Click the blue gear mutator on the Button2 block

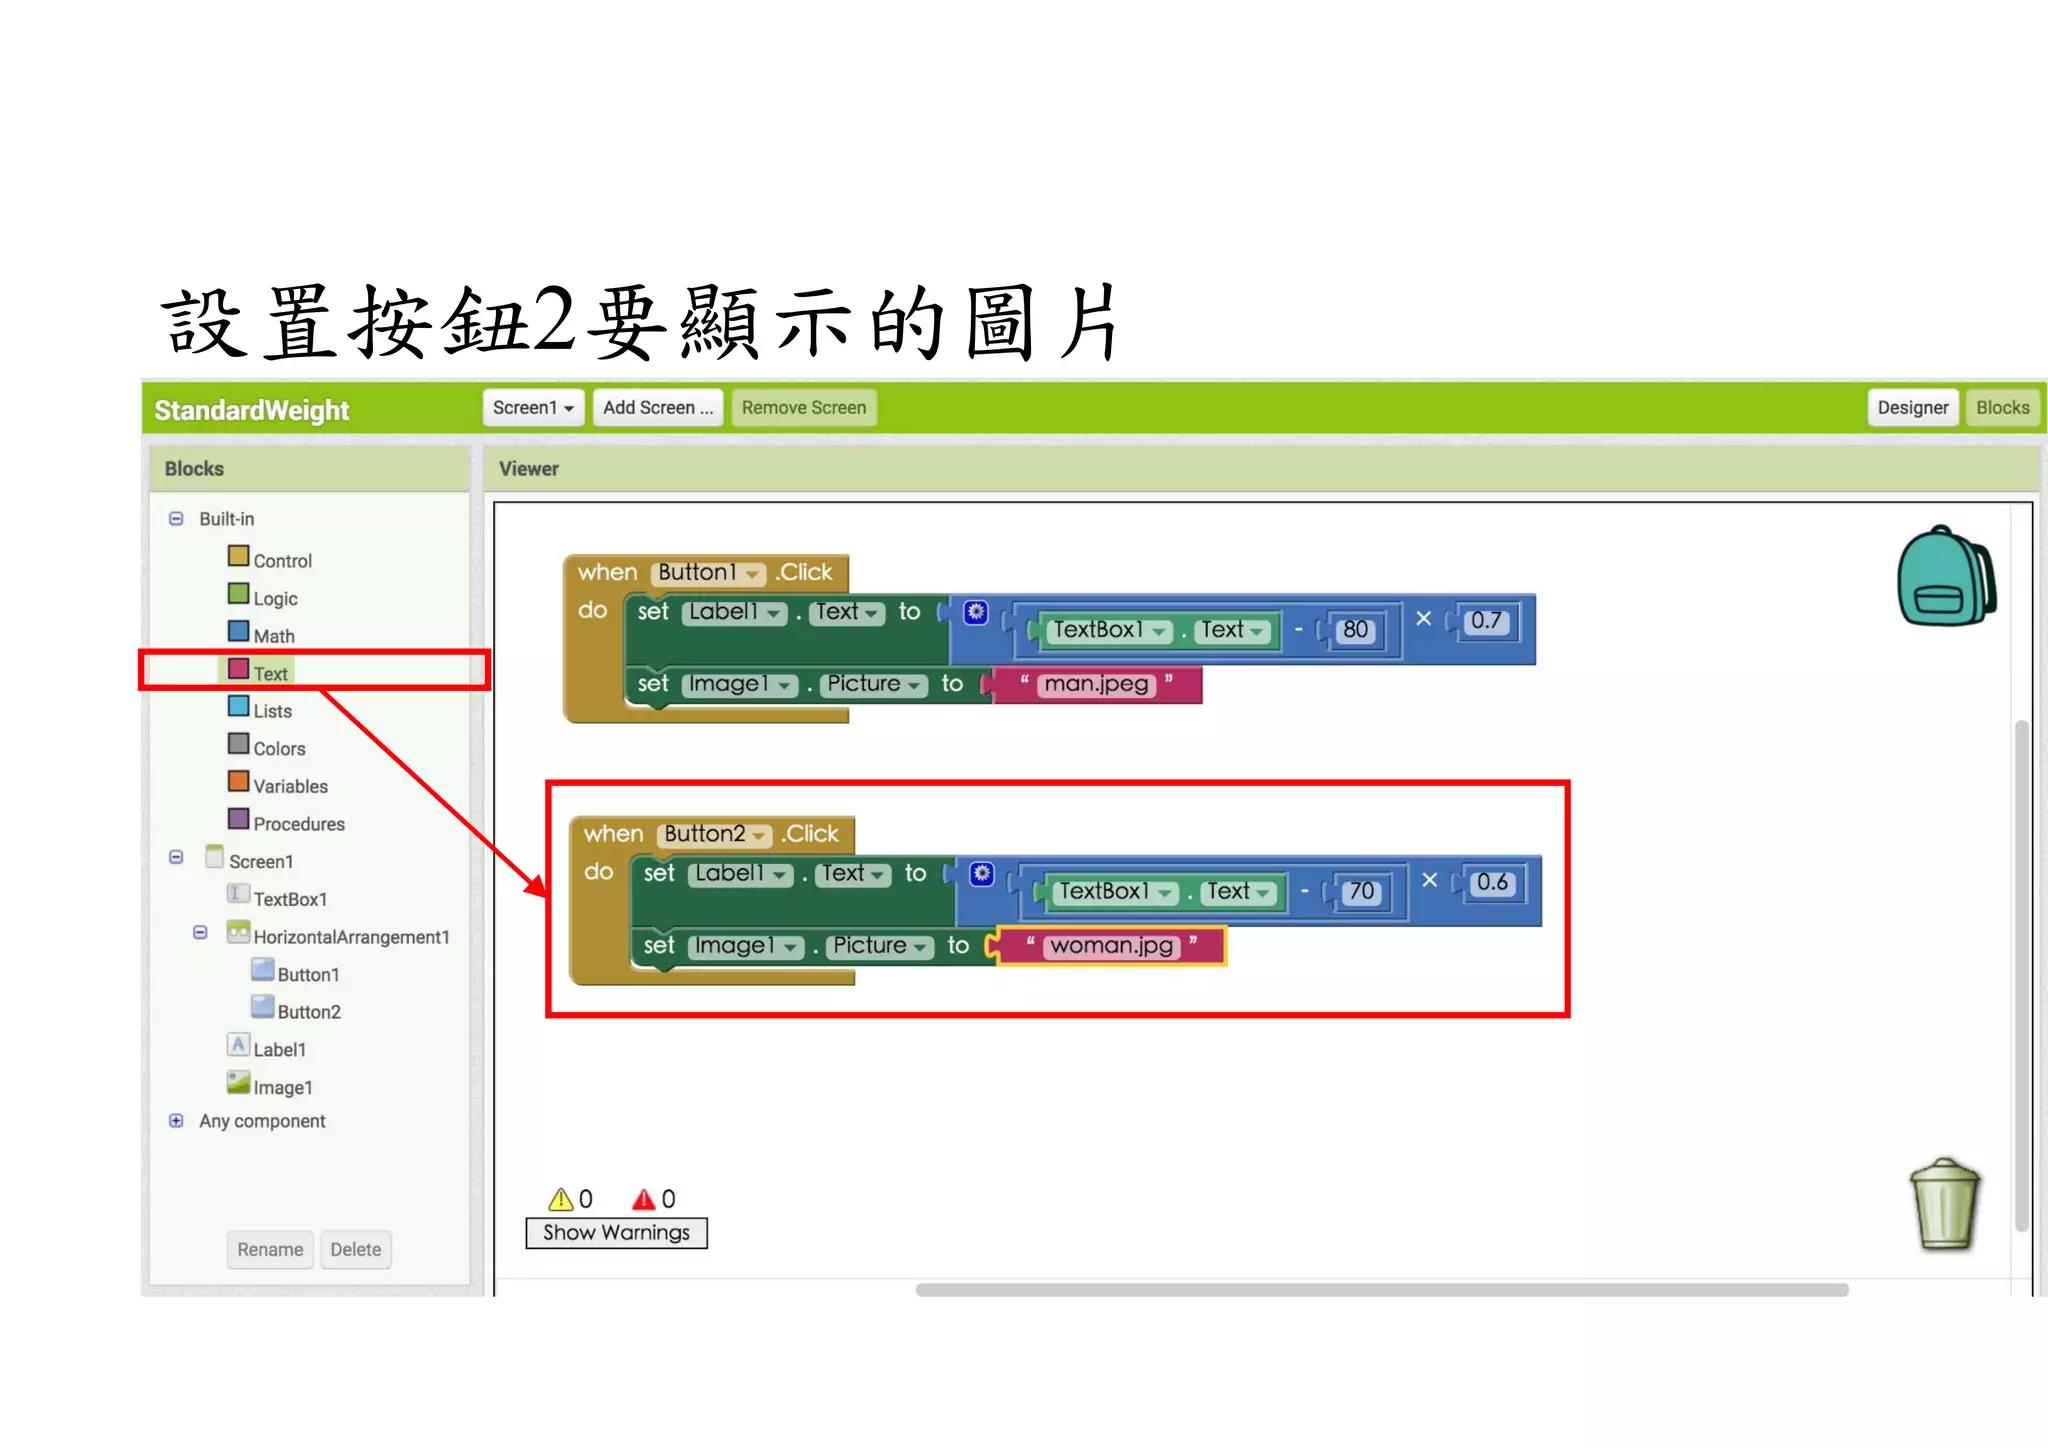982,874
